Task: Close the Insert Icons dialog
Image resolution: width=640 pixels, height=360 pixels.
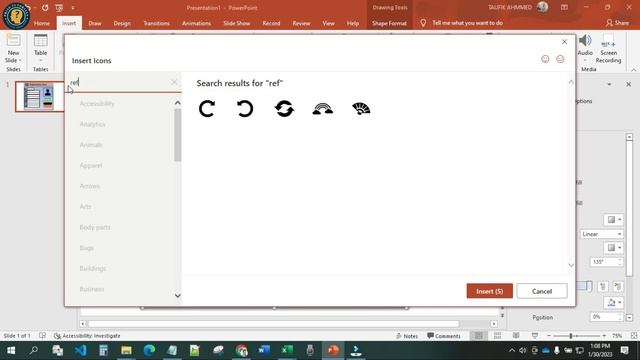Action: (x=564, y=42)
